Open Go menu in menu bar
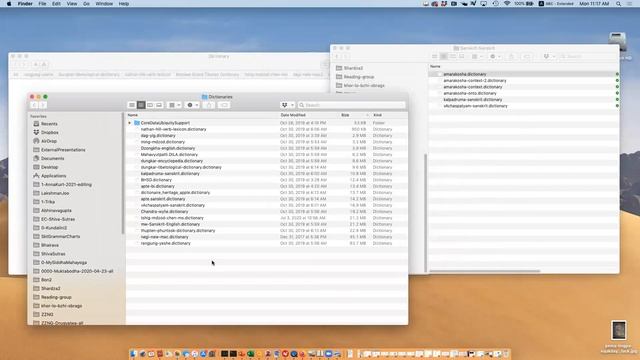 click(x=86, y=4)
